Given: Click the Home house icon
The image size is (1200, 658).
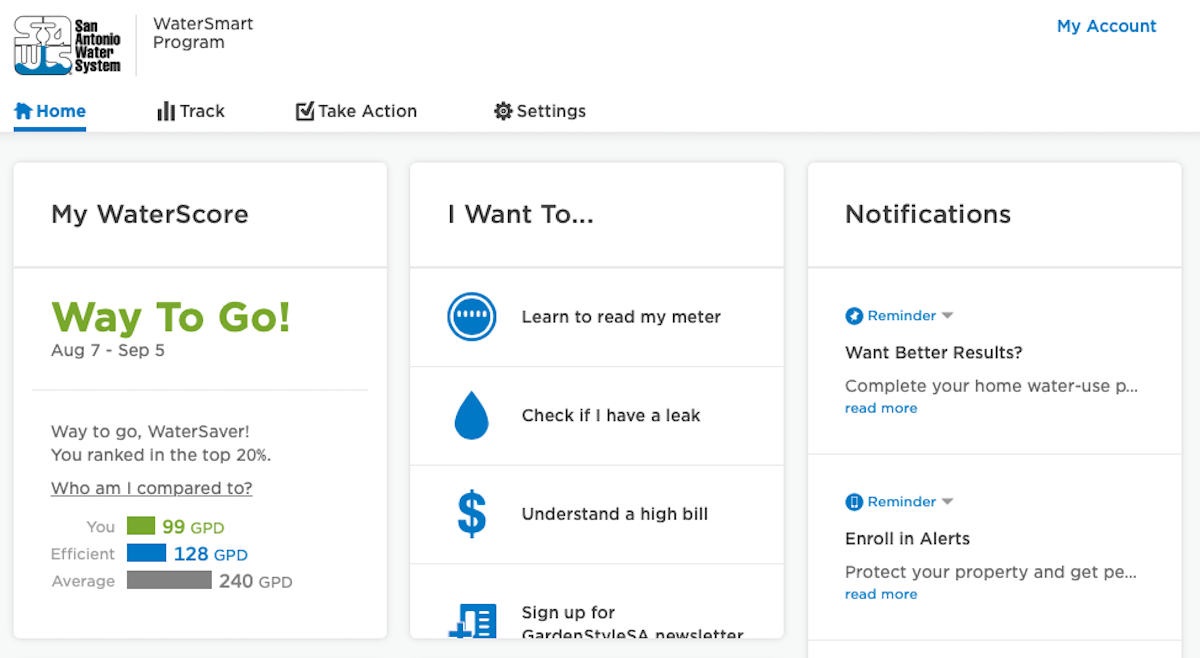Looking at the screenshot, I should [23, 111].
